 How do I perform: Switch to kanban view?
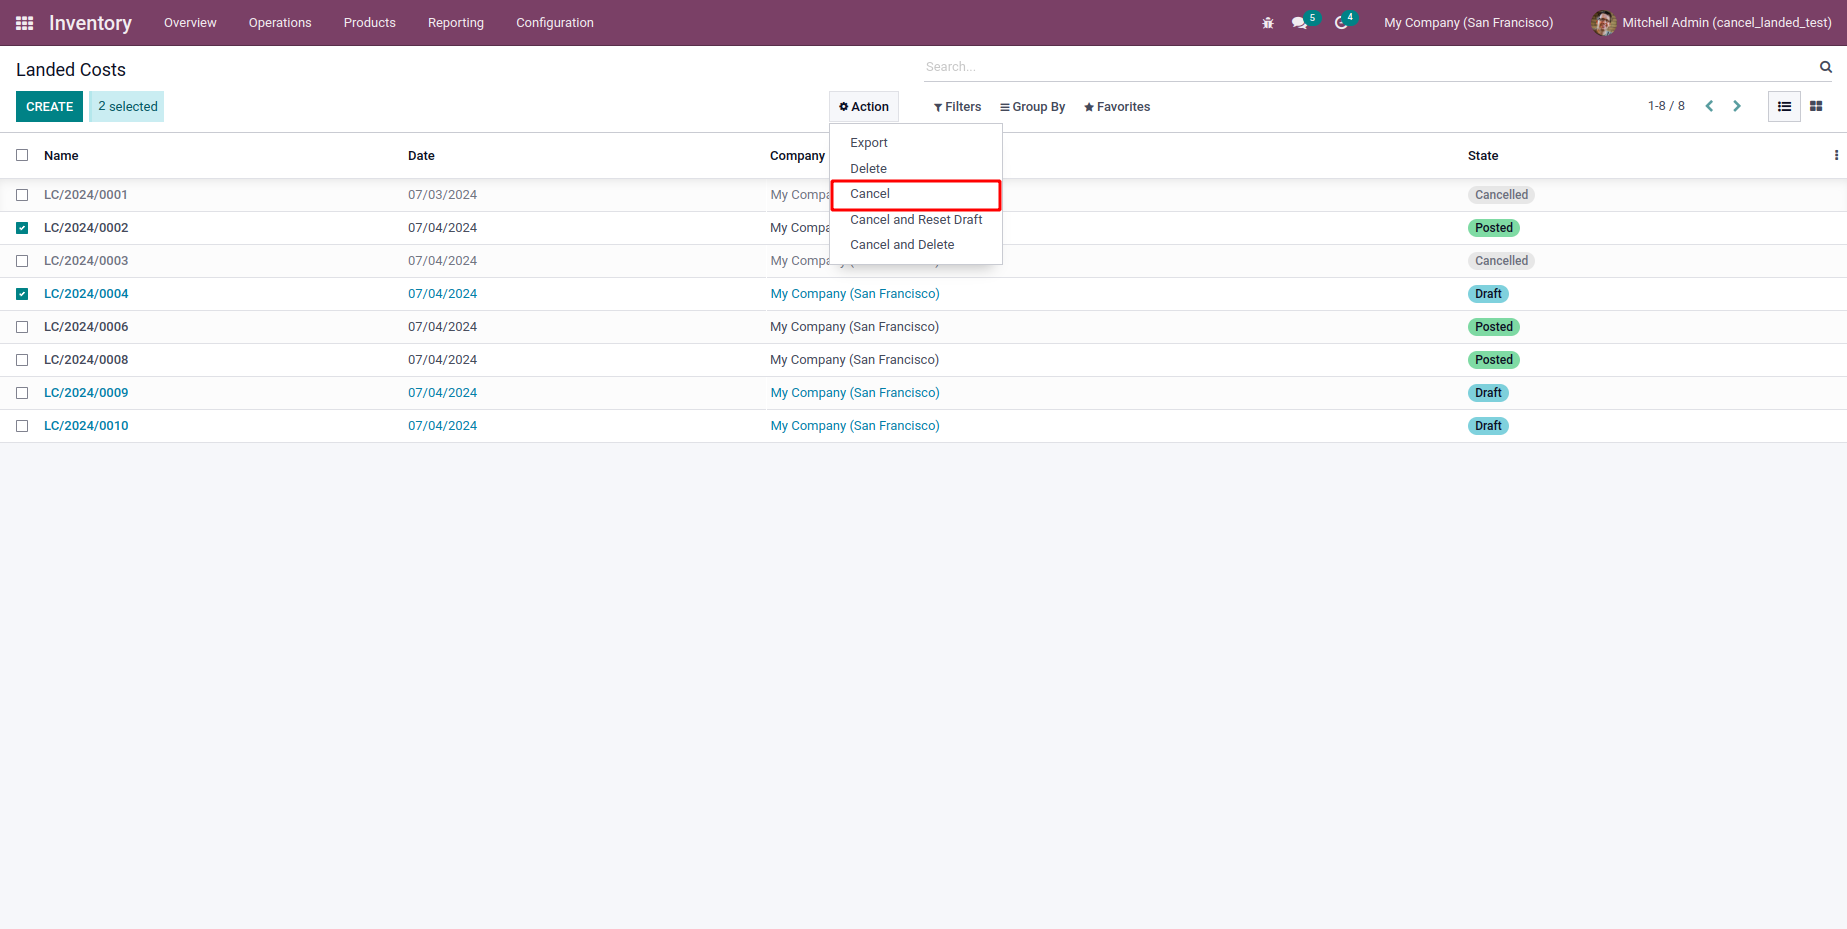pyautogui.click(x=1816, y=106)
